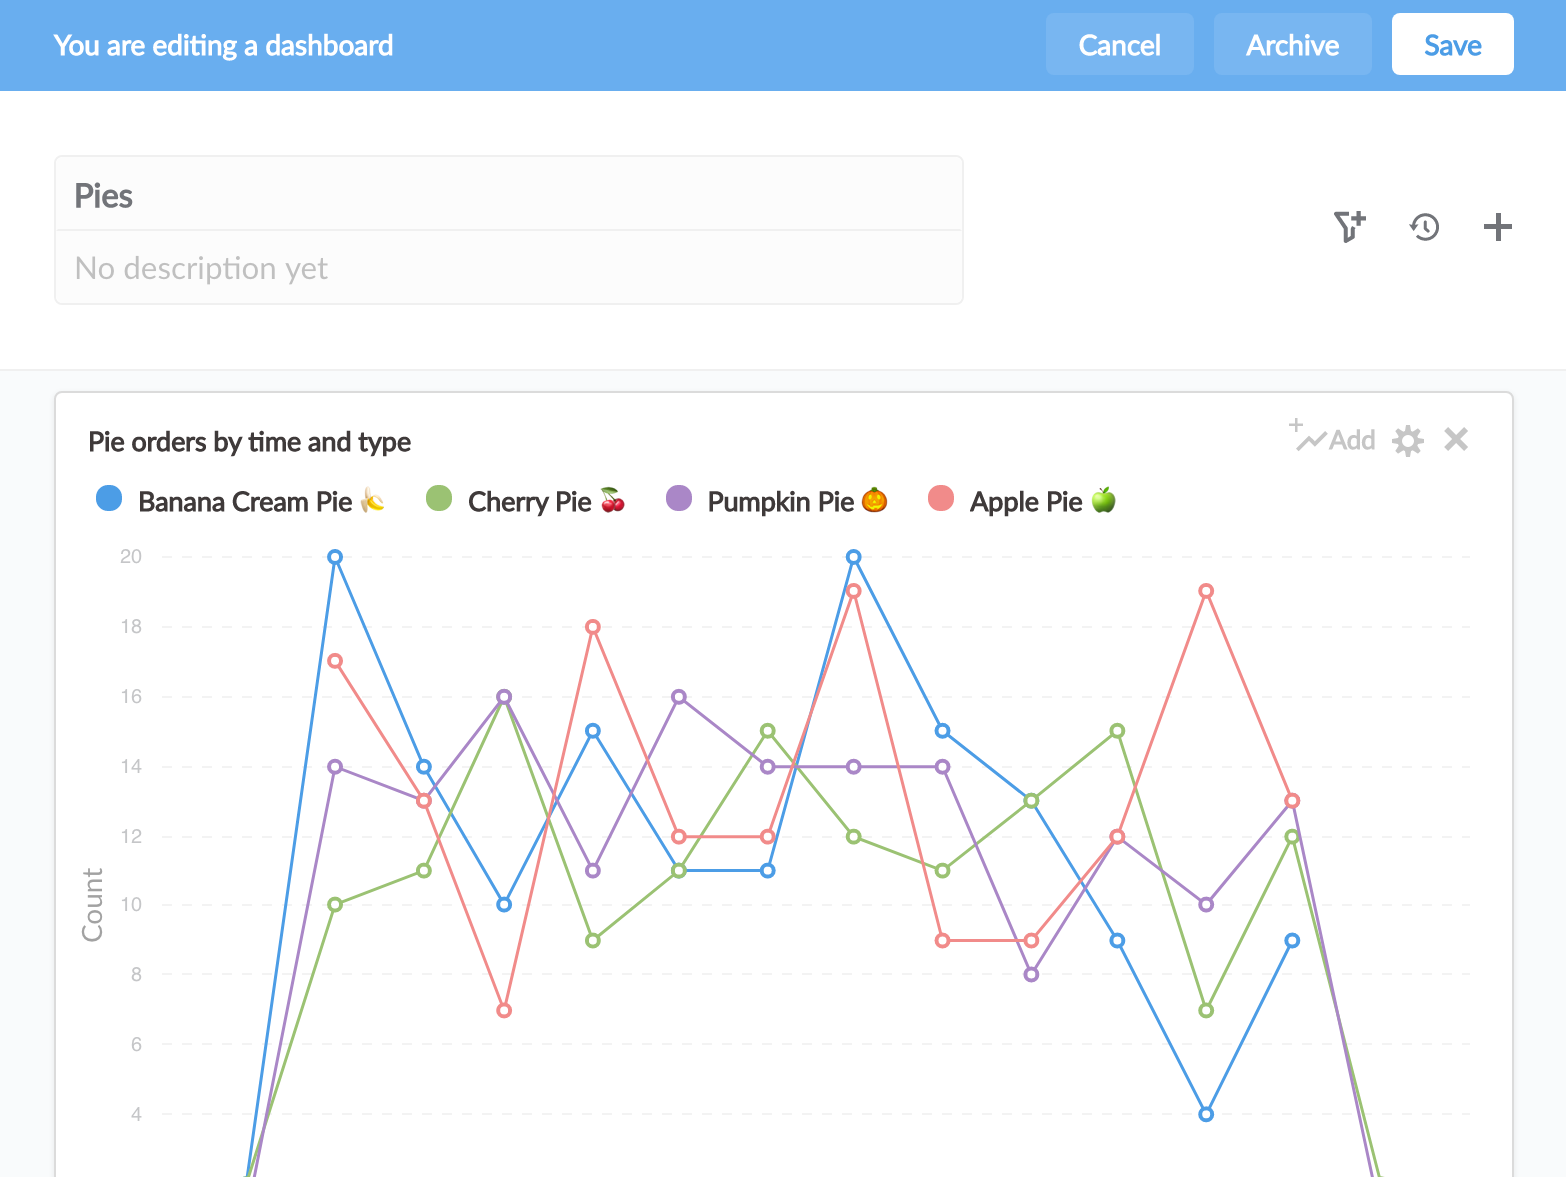Open the dashboard filter picker

pos(1349,227)
